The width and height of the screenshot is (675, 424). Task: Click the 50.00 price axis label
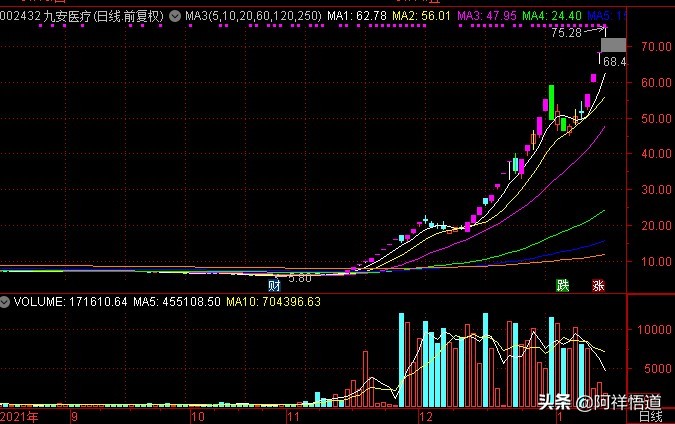coord(656,118)
